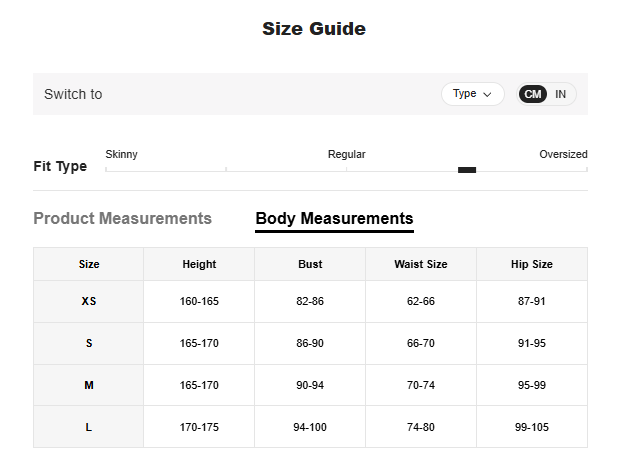Screen dimensions: 617x460
Task: Click the Fit Type slider marker
Action: coord(466,170)
